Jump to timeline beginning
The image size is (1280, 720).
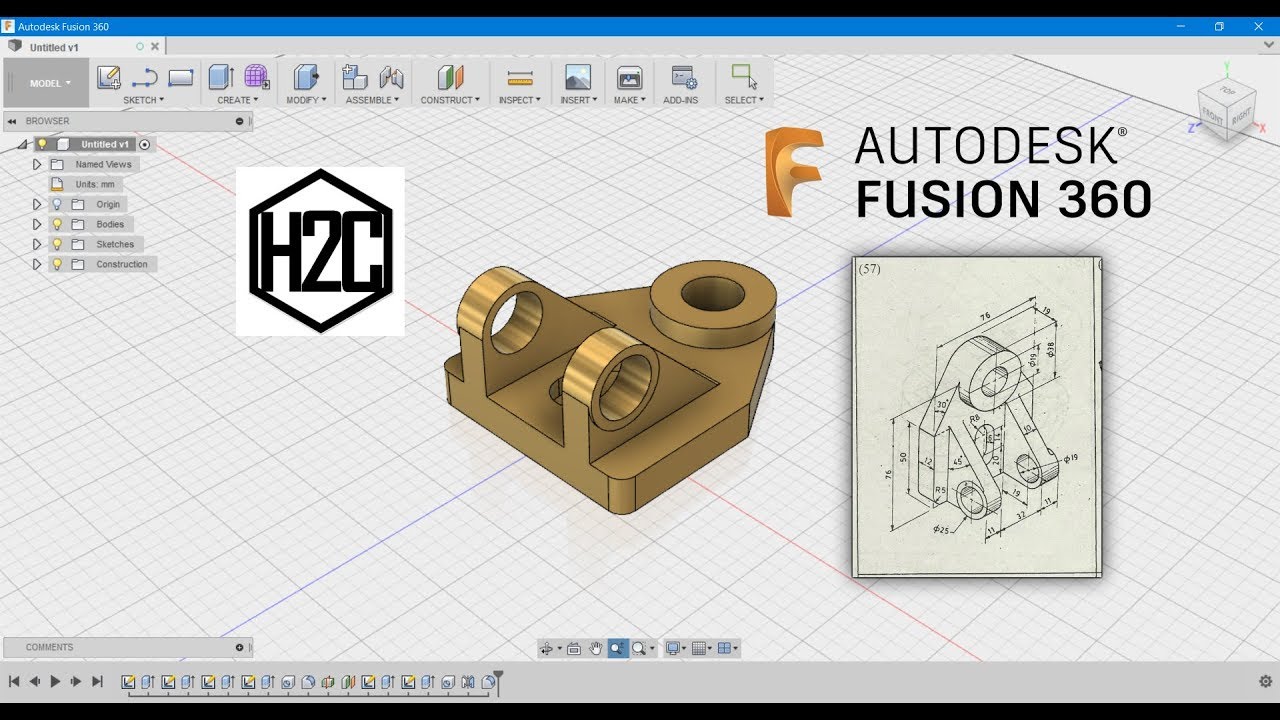pos(14,681)
